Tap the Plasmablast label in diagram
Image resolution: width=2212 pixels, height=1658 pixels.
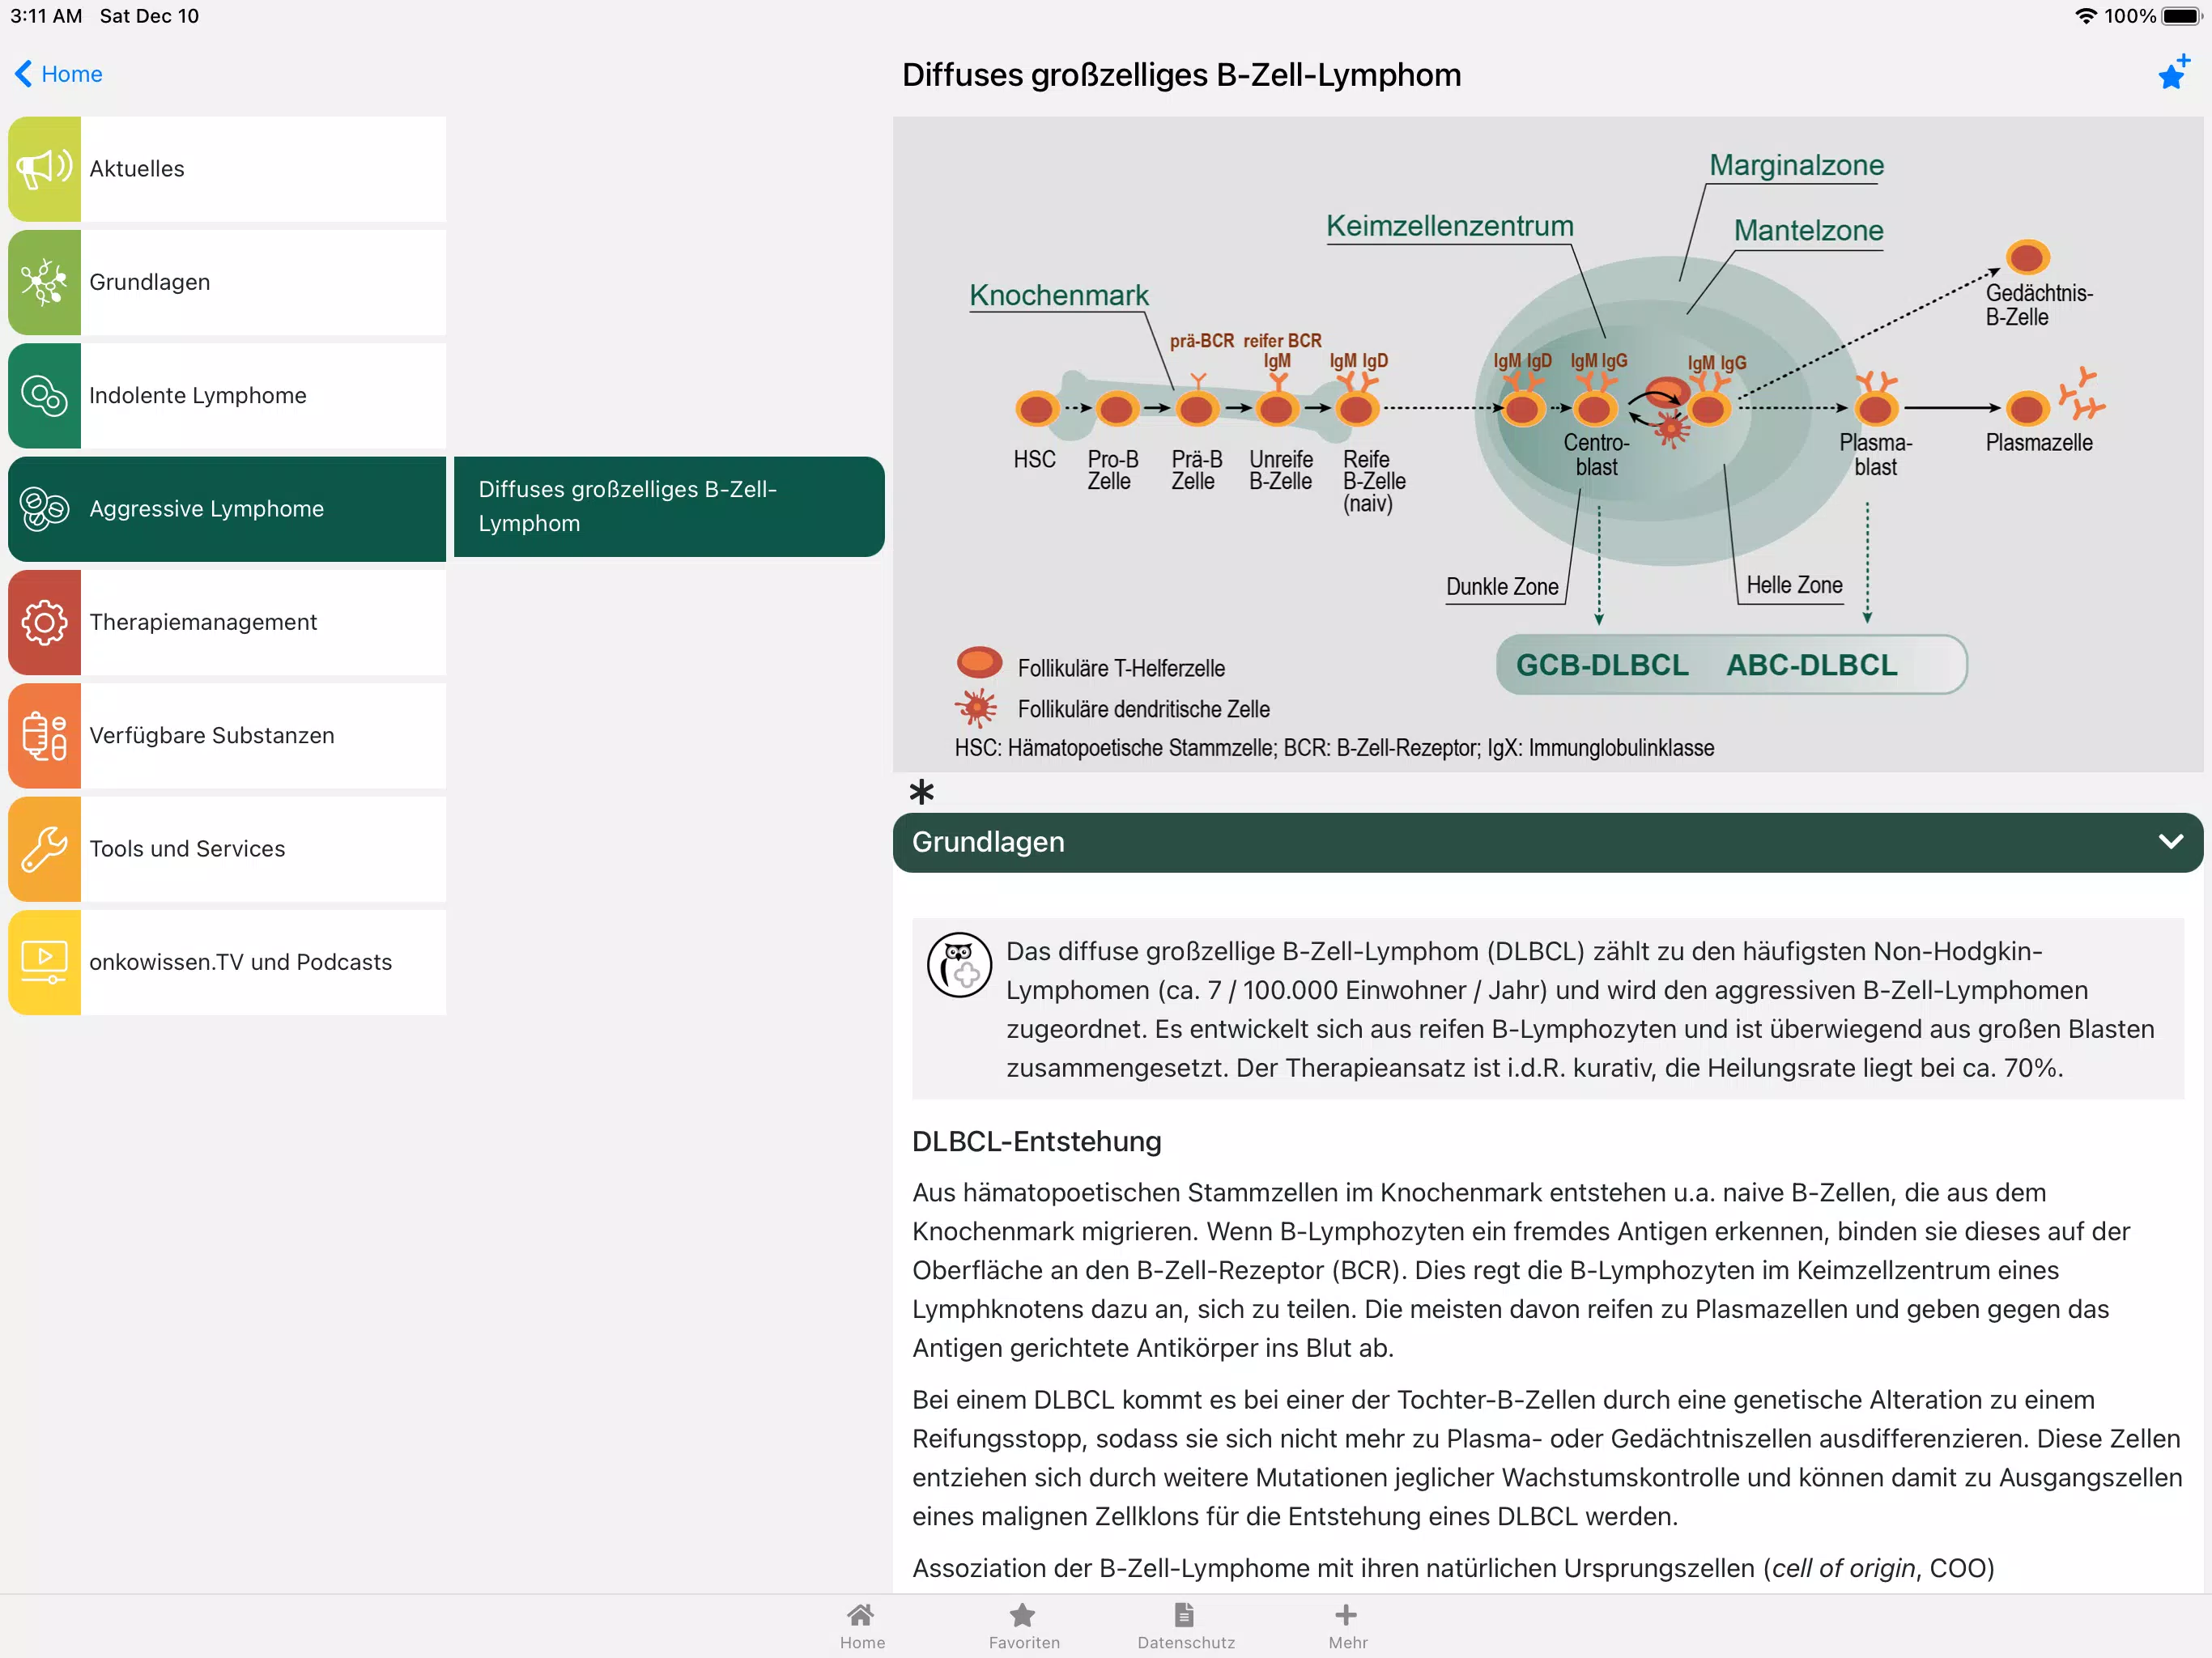pos(1875,455)
